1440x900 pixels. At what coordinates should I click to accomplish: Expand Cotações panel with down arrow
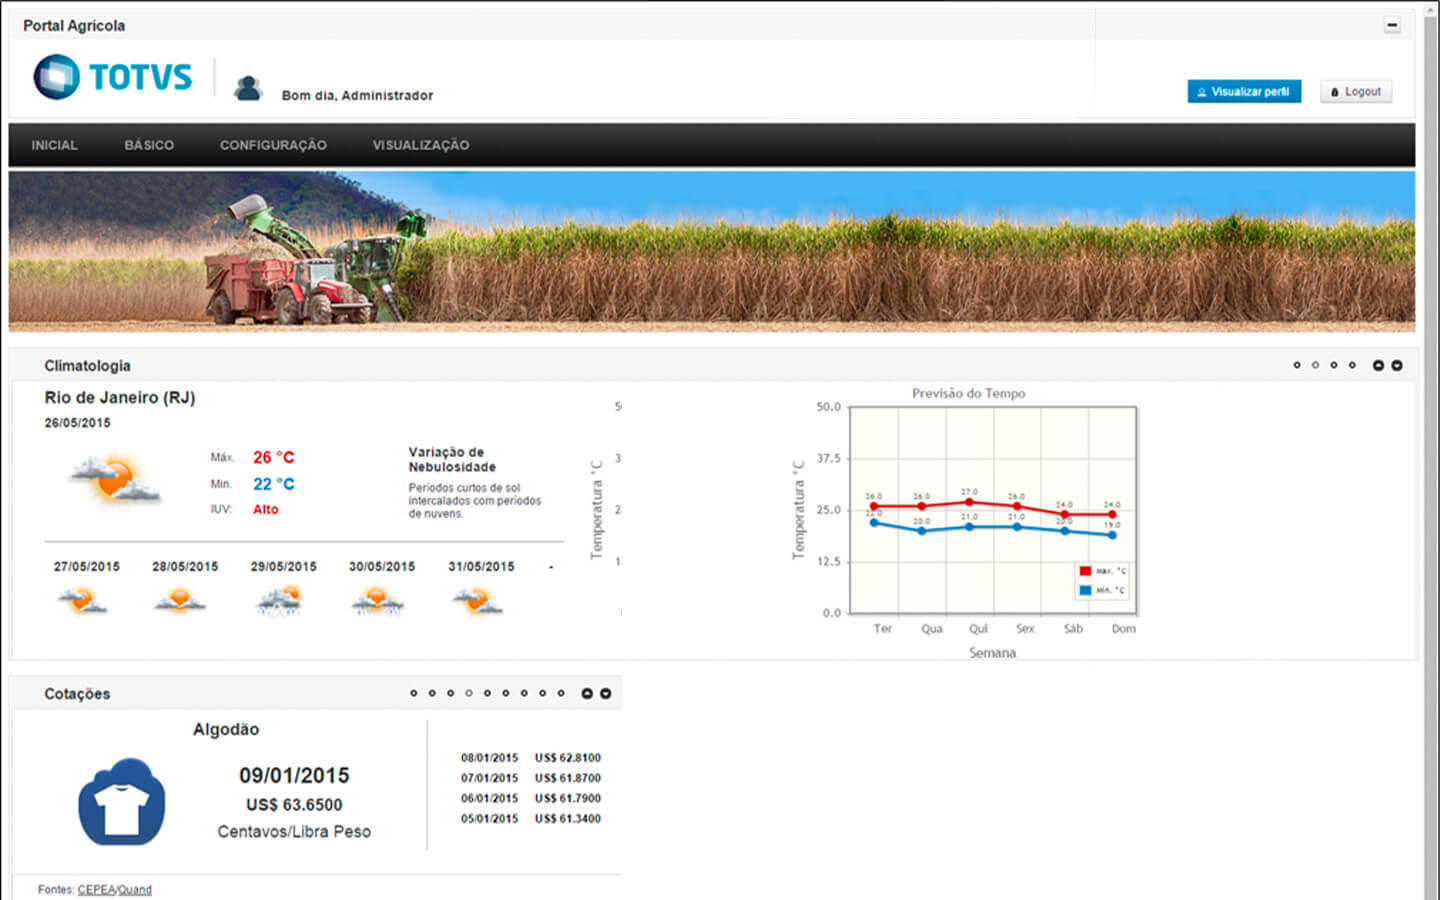(605, 693)
